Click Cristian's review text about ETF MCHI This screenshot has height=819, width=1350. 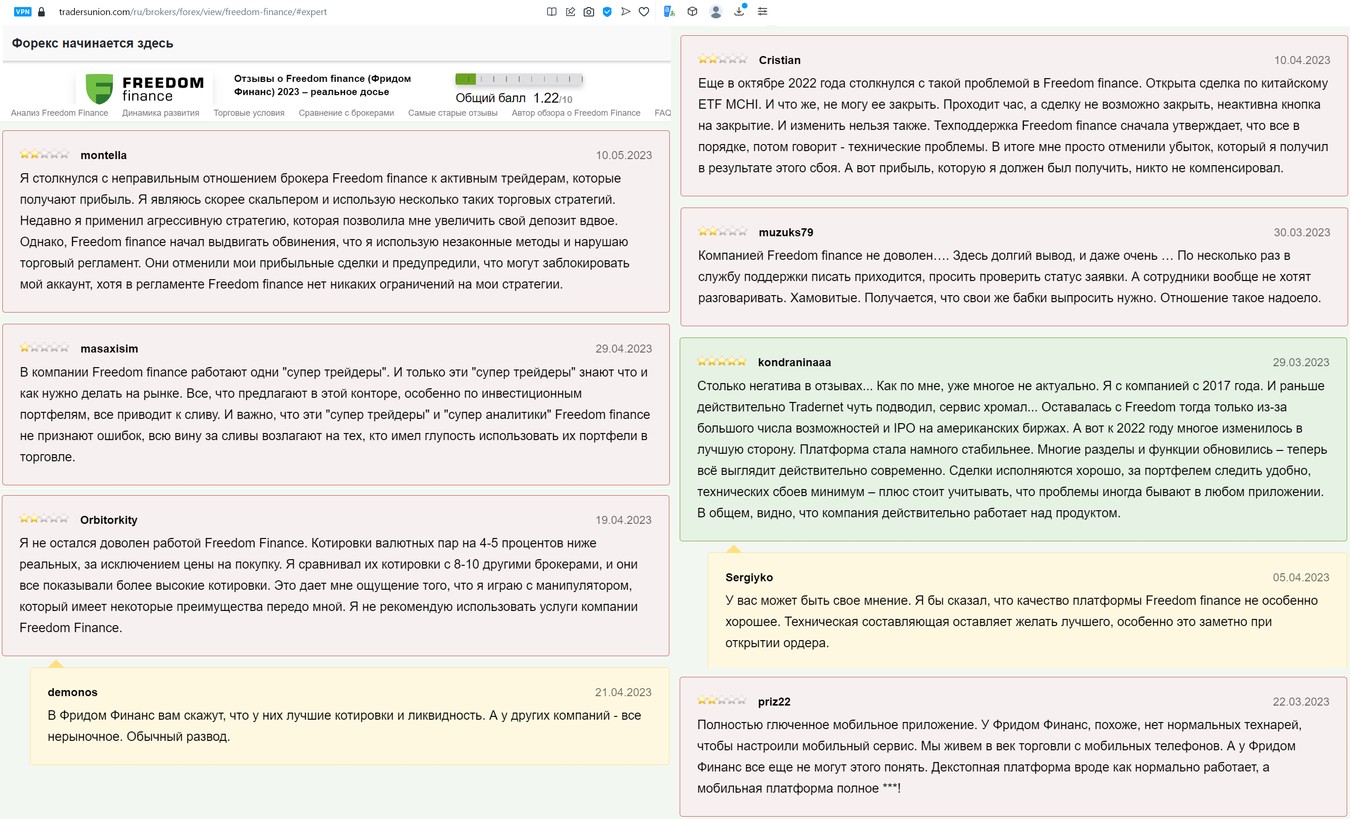coord(1013,125)
